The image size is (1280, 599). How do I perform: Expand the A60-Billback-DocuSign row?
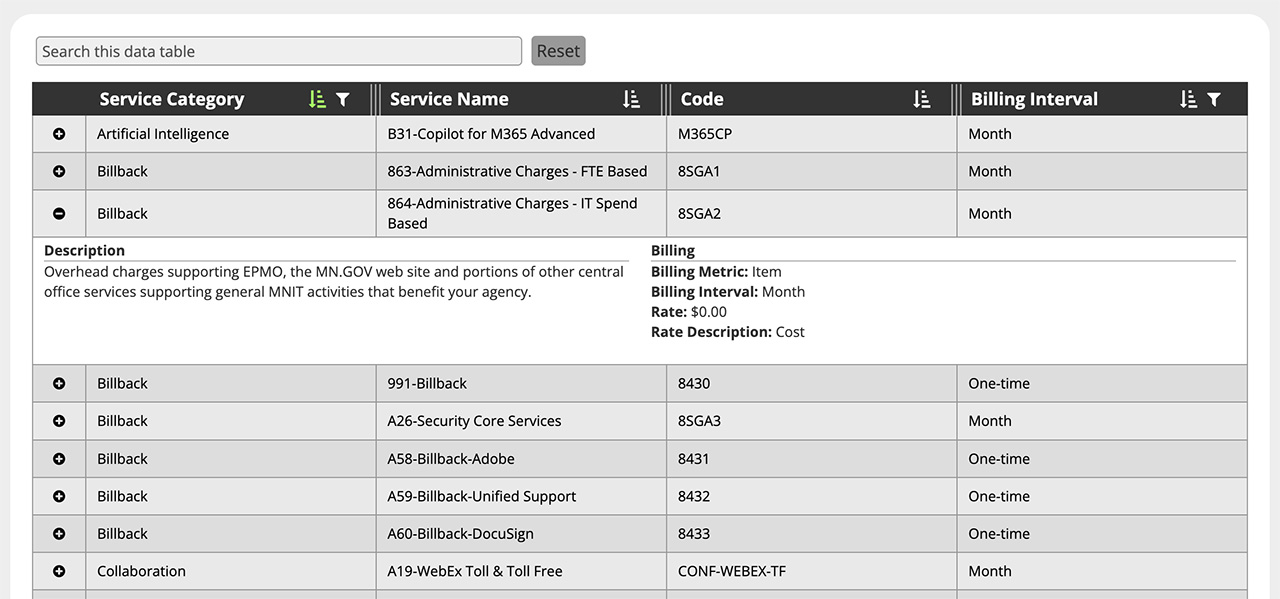coord(59,533)
